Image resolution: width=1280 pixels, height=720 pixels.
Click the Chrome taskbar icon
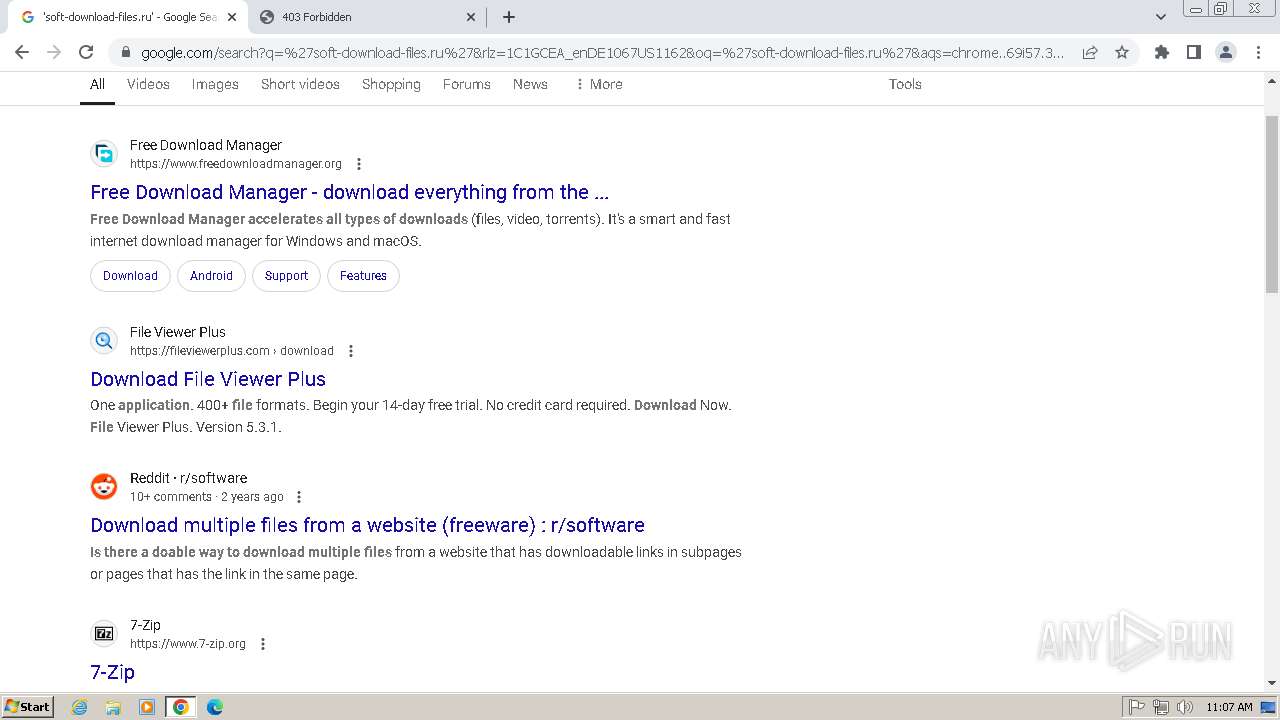(x=181, y=707)
